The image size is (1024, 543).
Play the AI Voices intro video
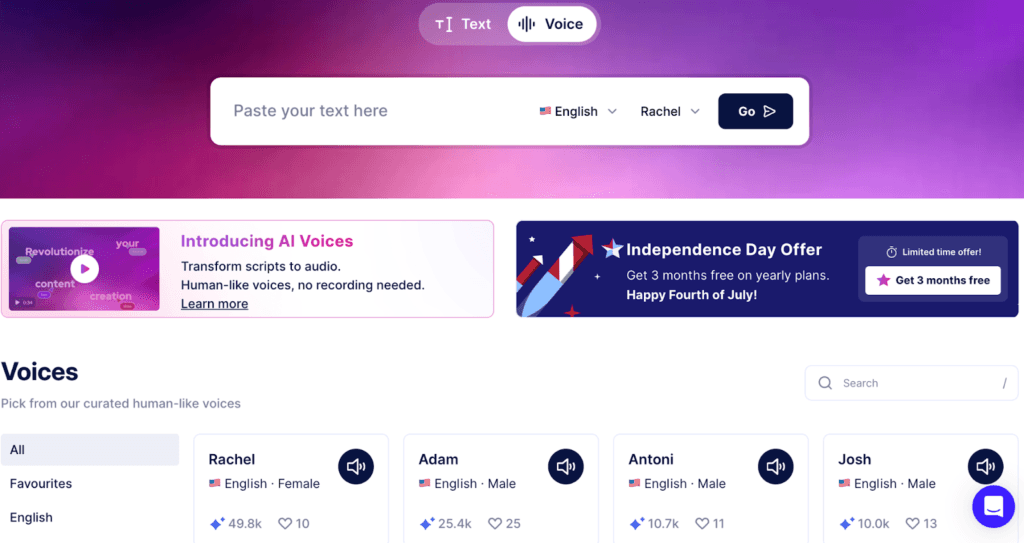[85, 268]
